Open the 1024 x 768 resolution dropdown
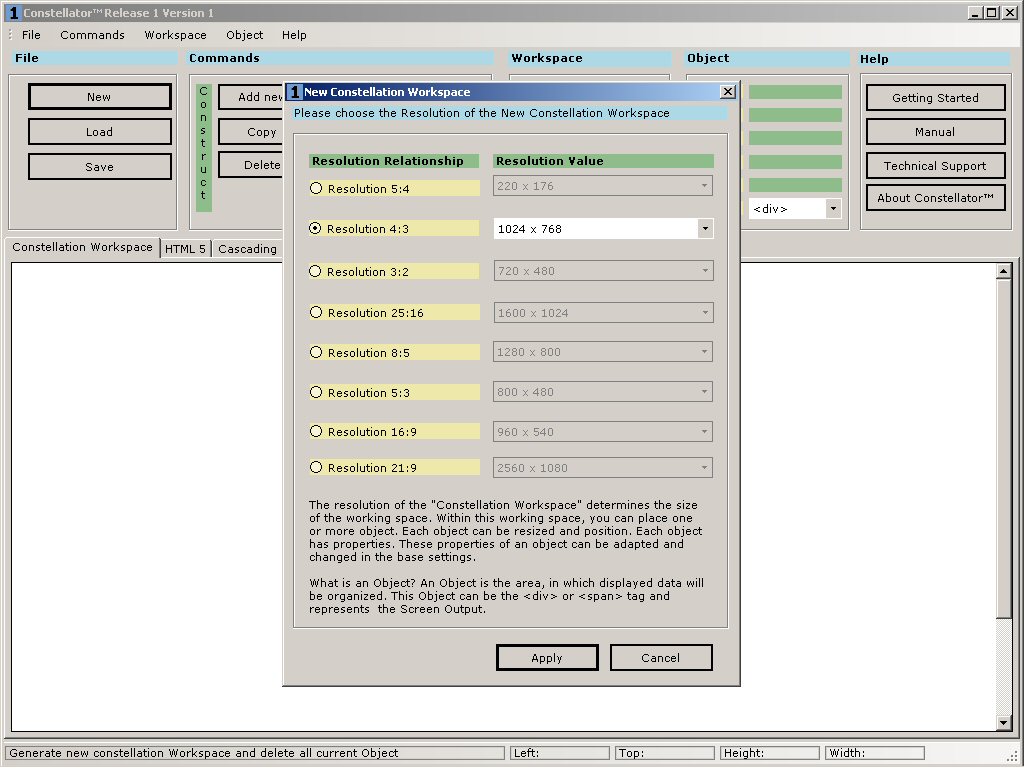The width and height of the screenshot is (1024, 768). click(705, 229)
